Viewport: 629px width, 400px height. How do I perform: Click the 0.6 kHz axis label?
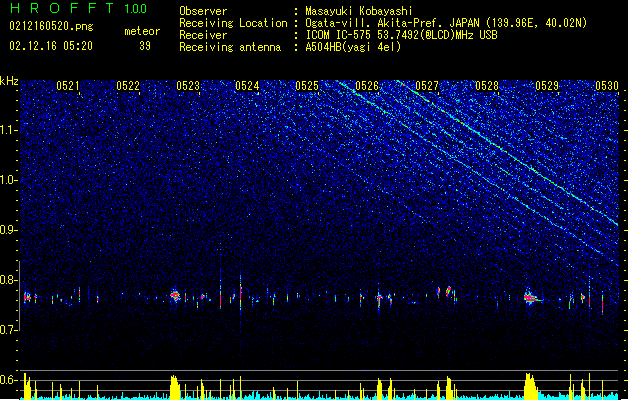(x=9, y=380)
